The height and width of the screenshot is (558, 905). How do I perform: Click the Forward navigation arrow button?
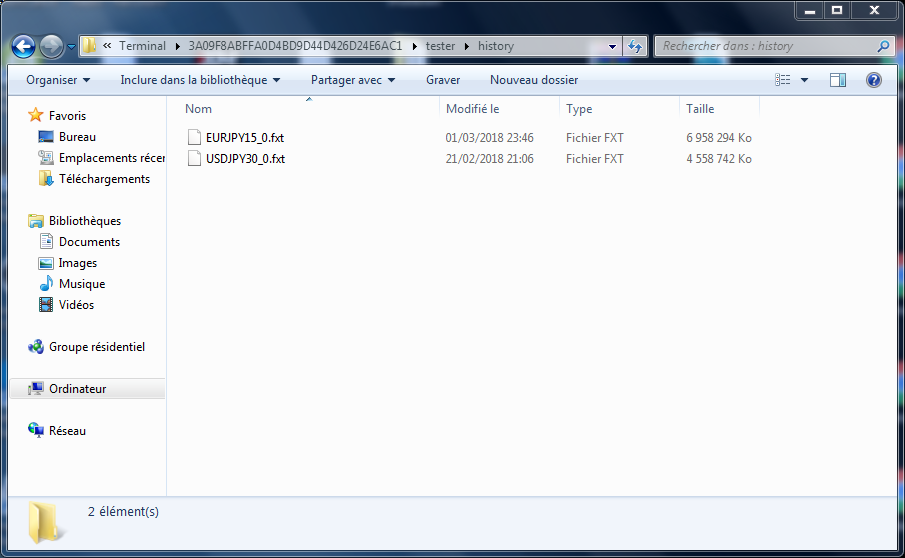click(52, 46)
